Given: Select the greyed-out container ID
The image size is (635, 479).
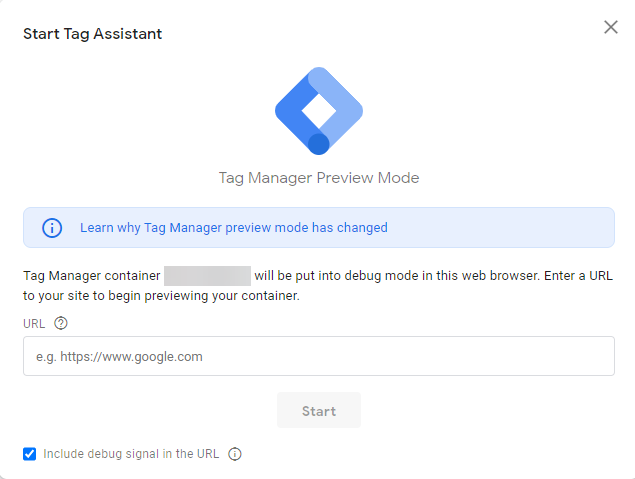Looking at the screenshot, I should tap(207, 276).
